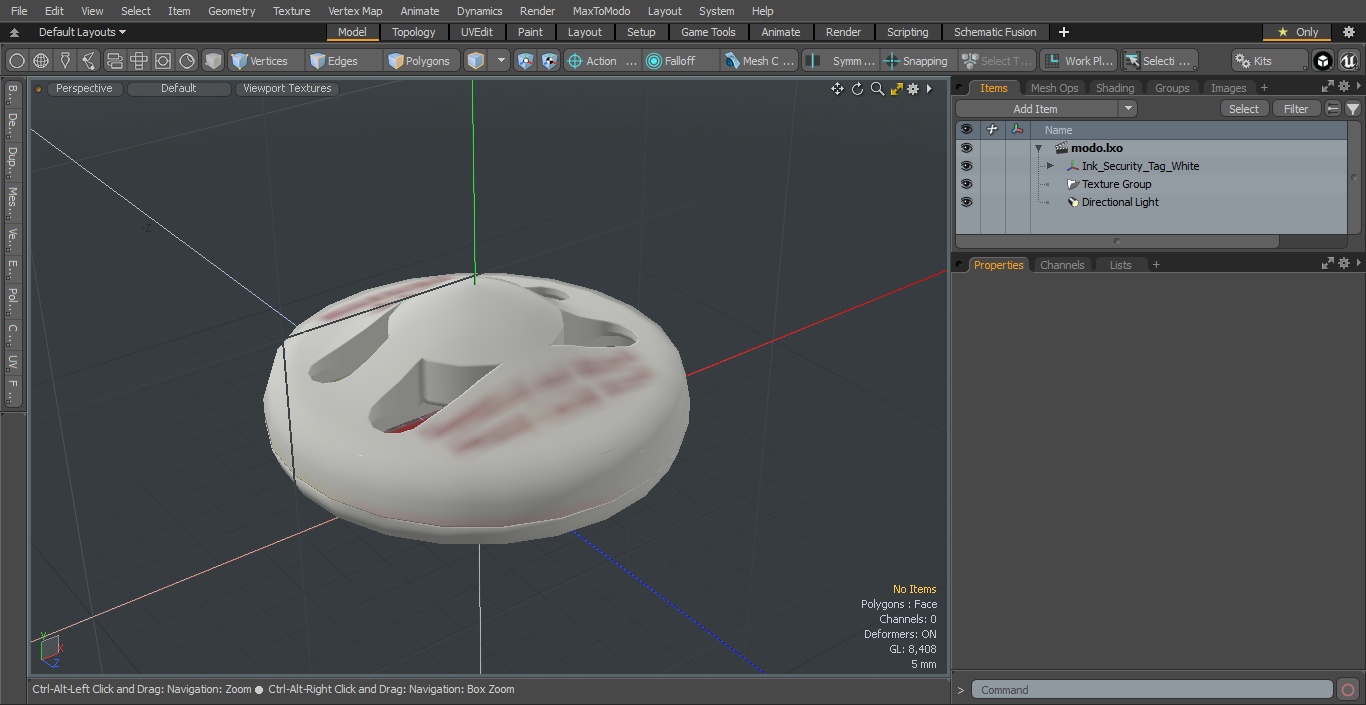Click the Command input field

click(x=1152, y=690)
